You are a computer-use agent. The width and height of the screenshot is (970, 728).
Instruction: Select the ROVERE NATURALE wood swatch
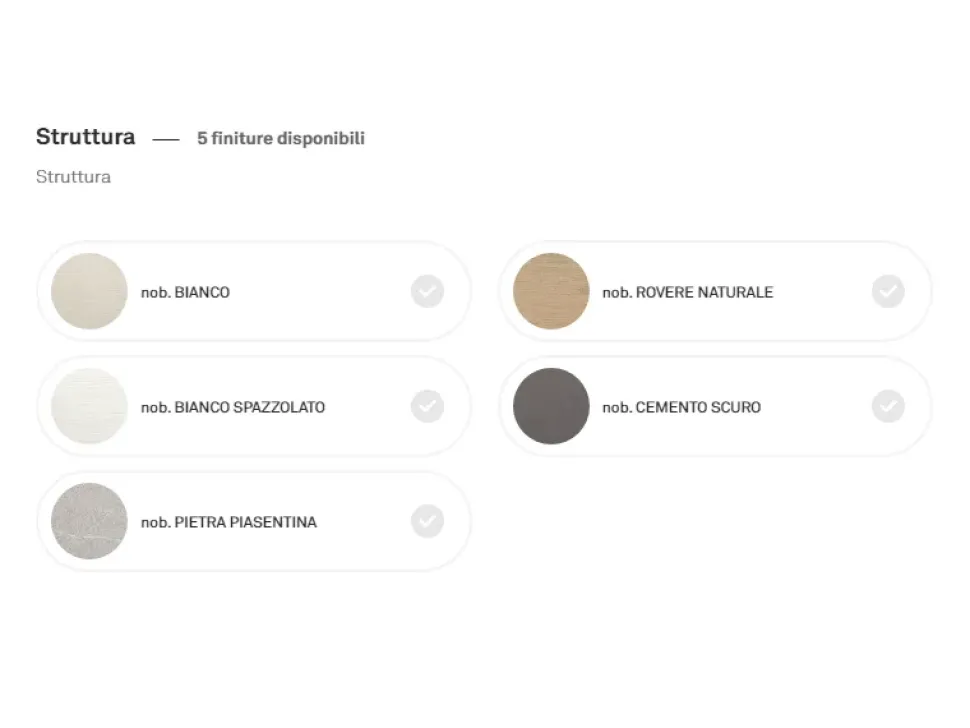[551, 292]
